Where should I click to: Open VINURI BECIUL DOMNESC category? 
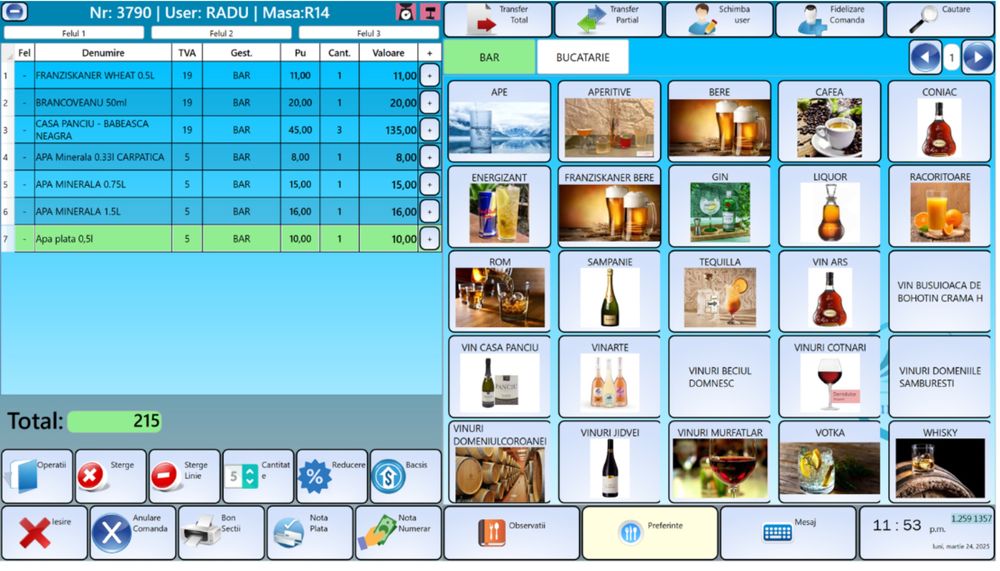(x=719, y=377)
